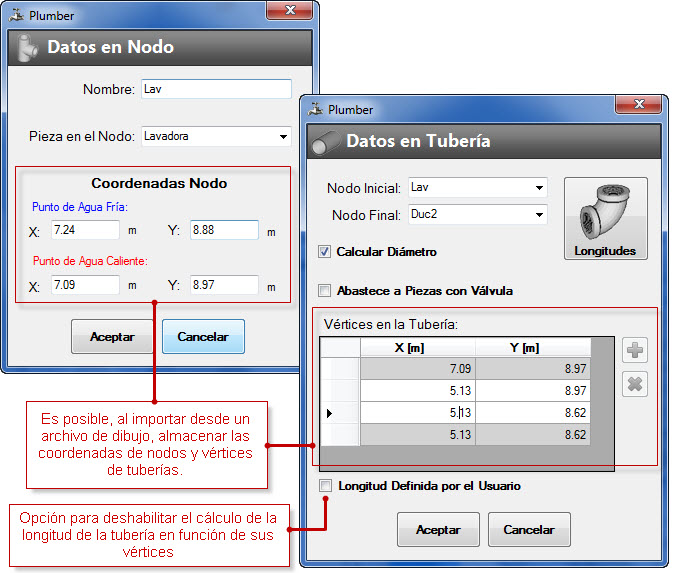Click the Longitudes elbow pipe icon button

coord(605,219)
